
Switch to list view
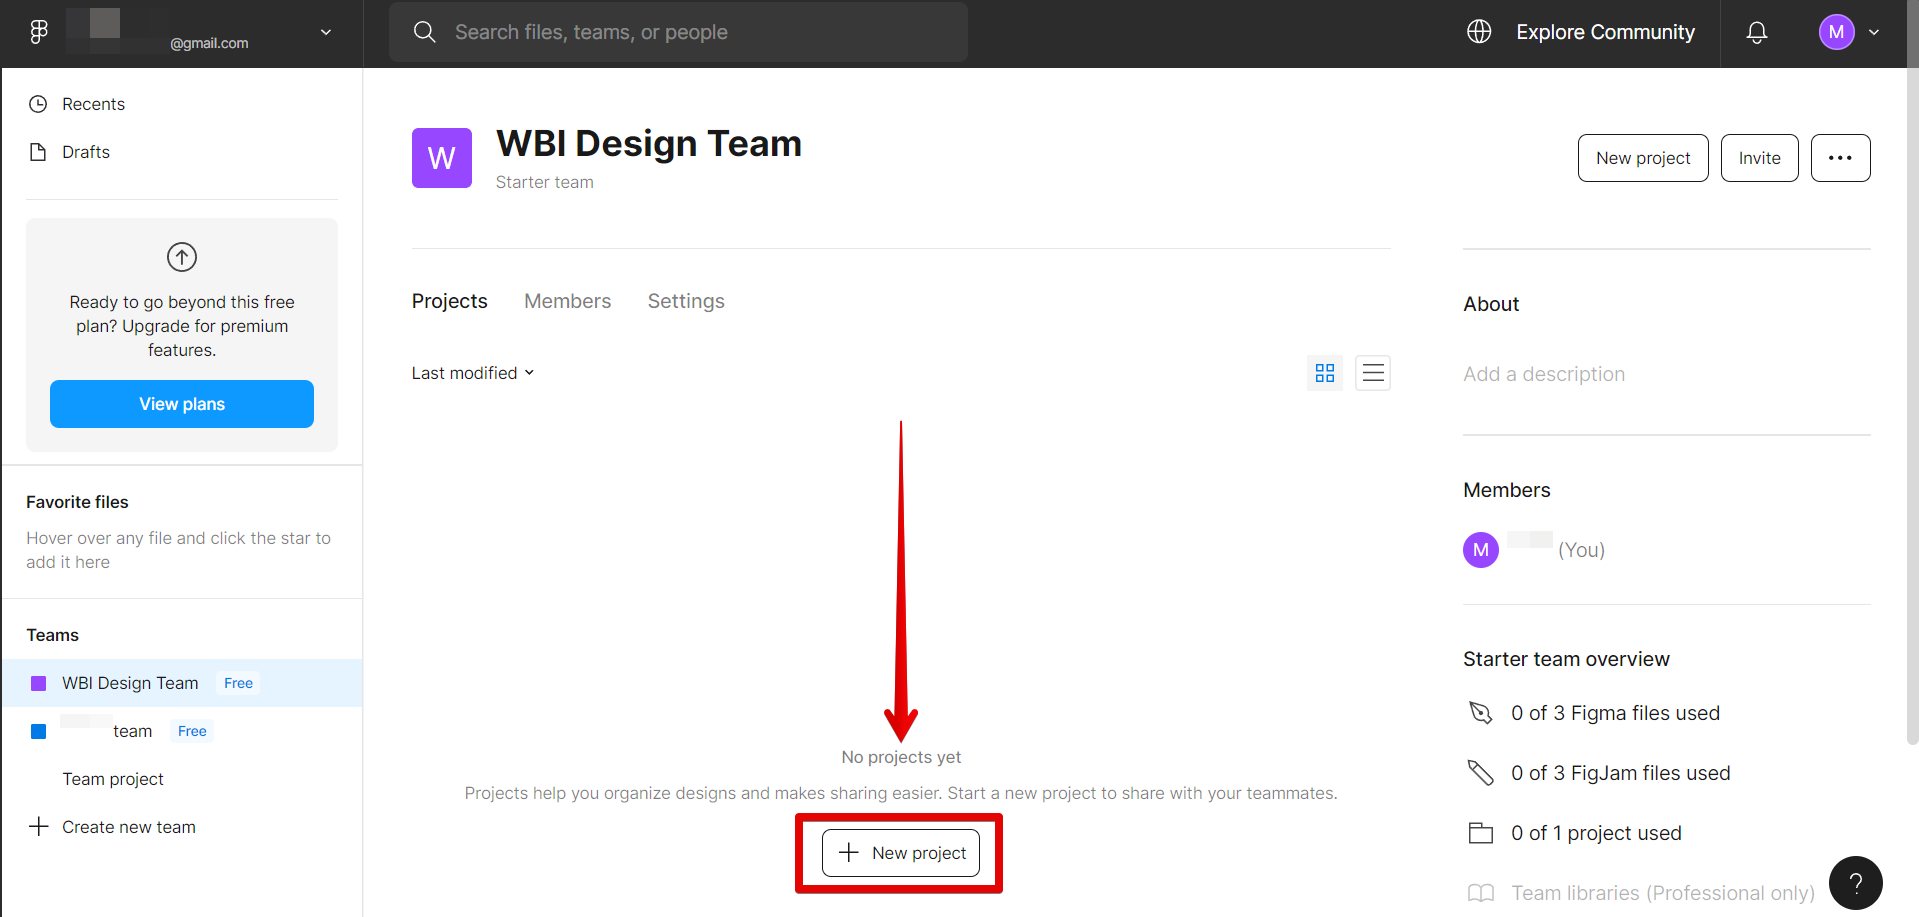point(1373,373)
